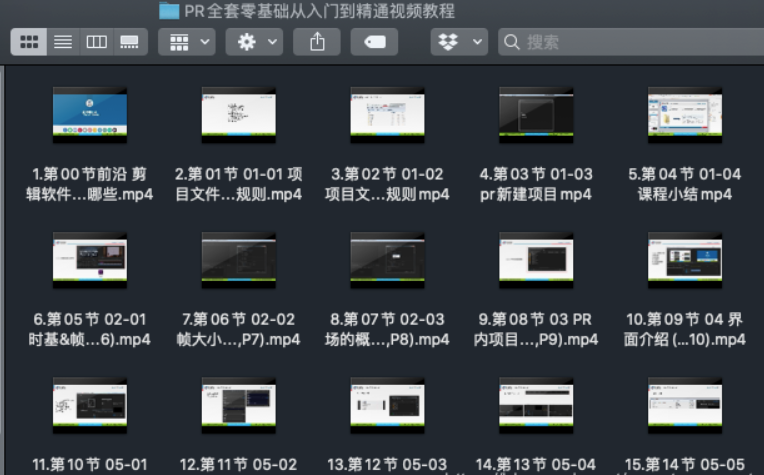Click the search magnifier icon
This screenshot has width=764, height=475.
[x=511, y=42]
